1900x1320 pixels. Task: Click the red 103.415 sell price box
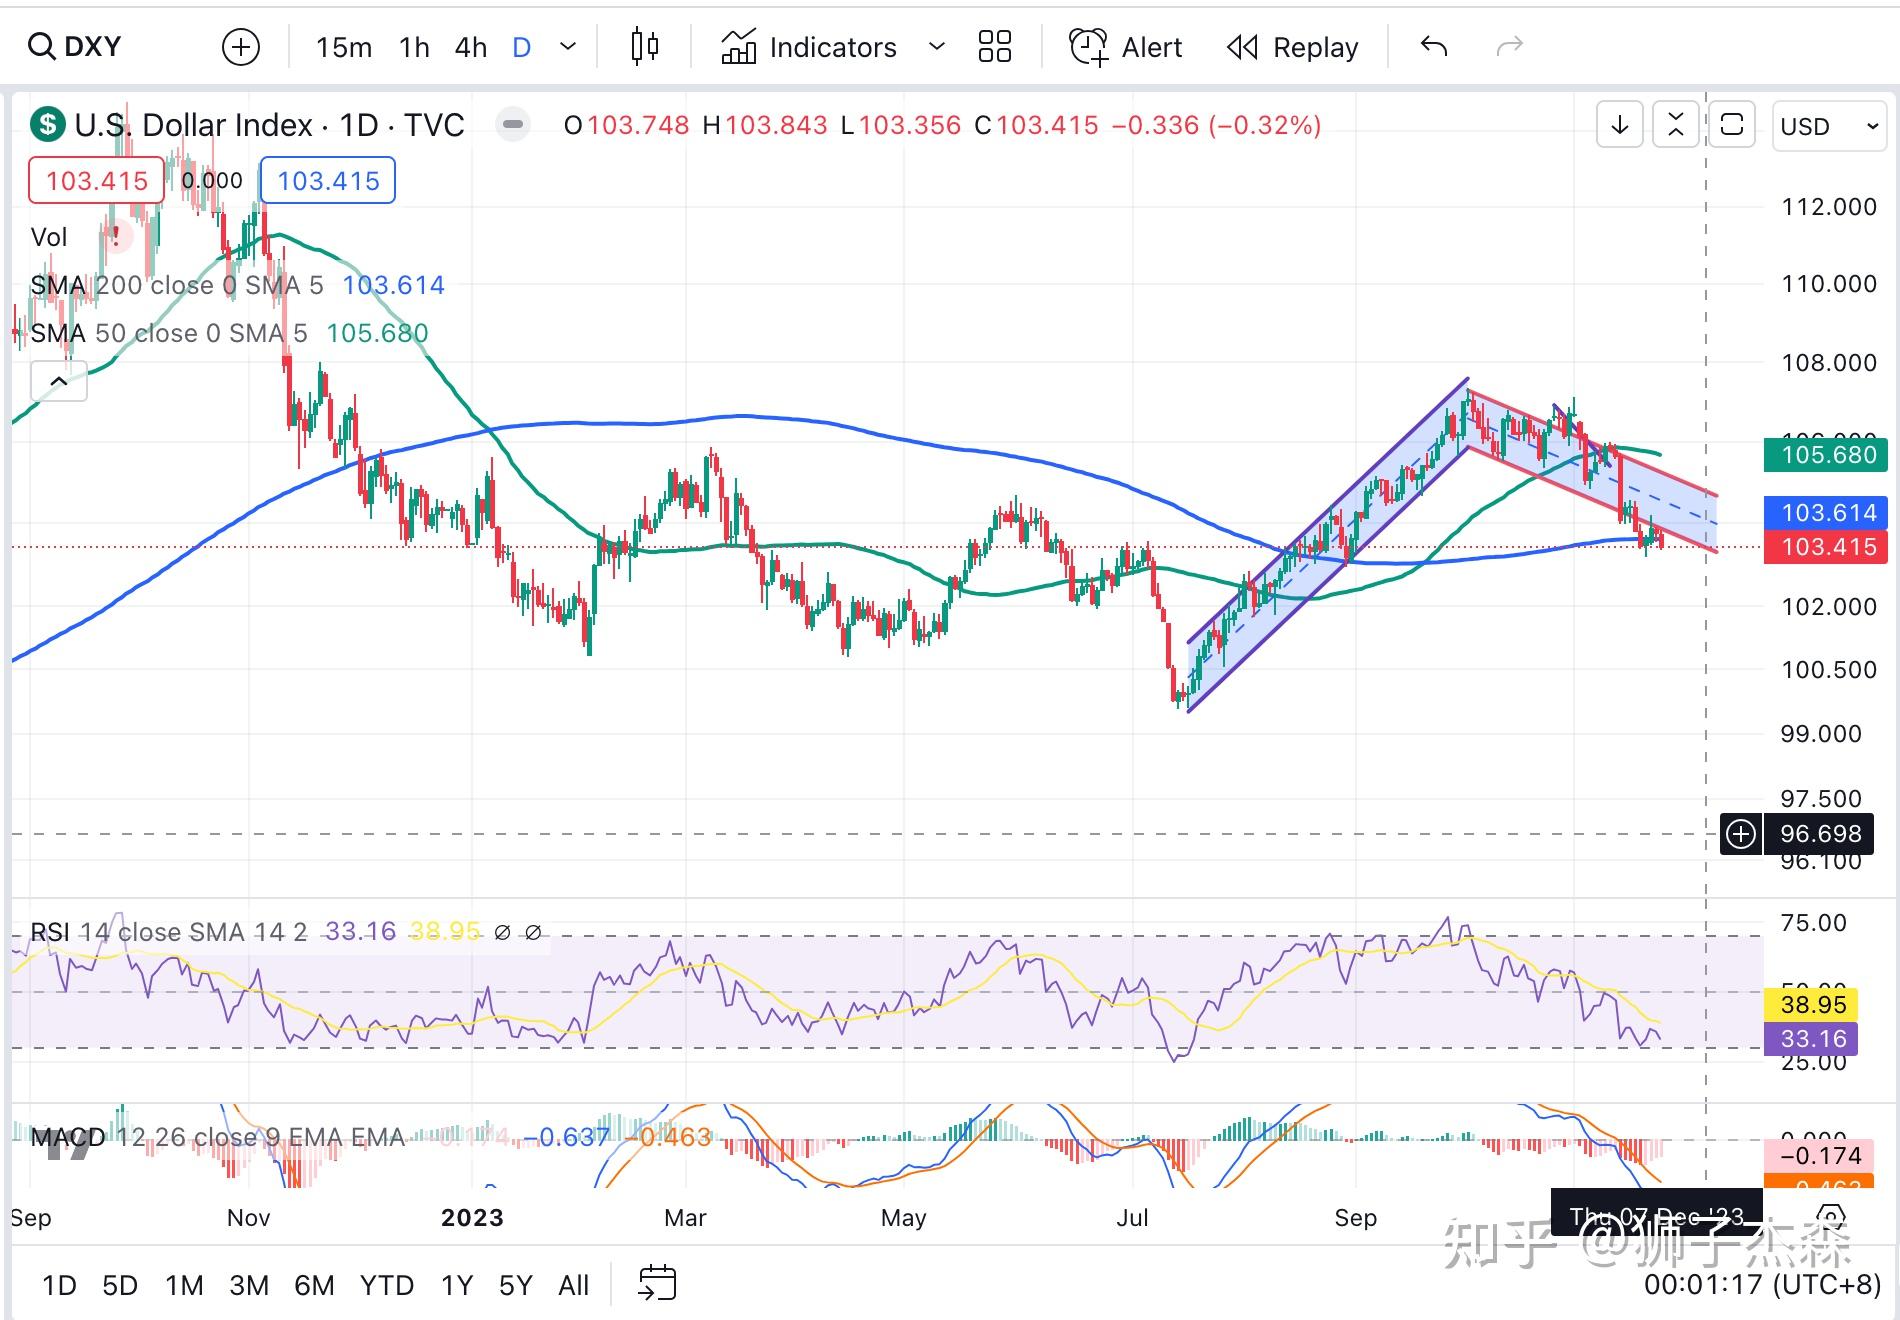pyautogui.click(x=96, y=181)
